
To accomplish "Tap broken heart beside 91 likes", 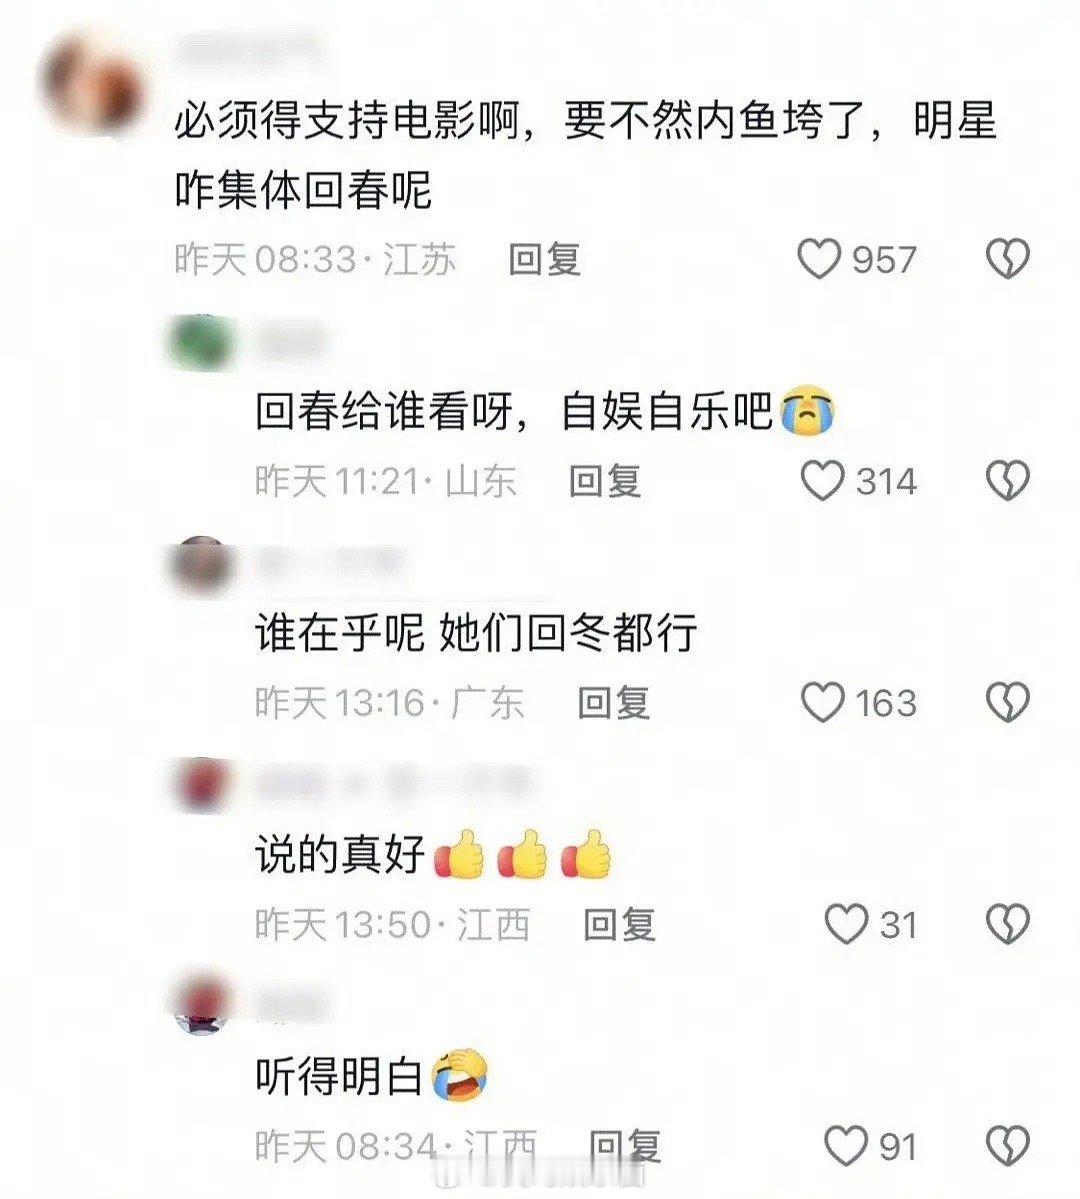I will pos(1007,1146).
